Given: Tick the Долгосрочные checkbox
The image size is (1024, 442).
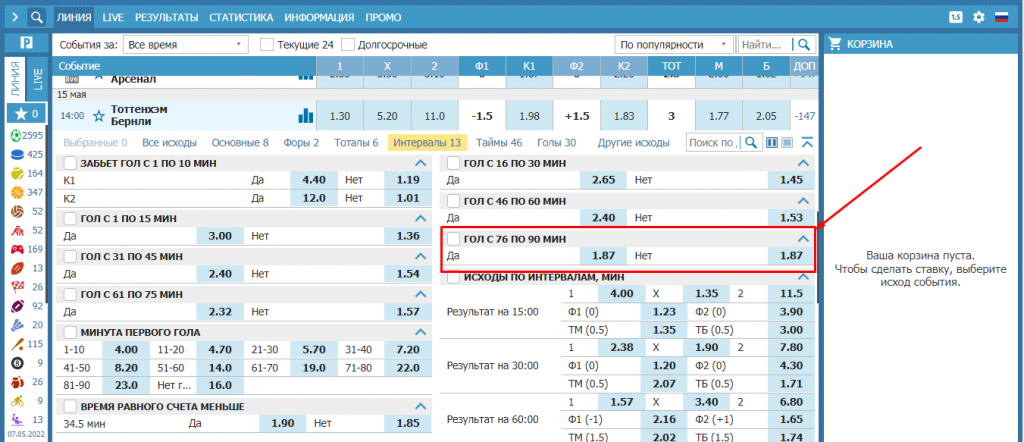Looking at the screenshot, I should (x=348, y=44).
